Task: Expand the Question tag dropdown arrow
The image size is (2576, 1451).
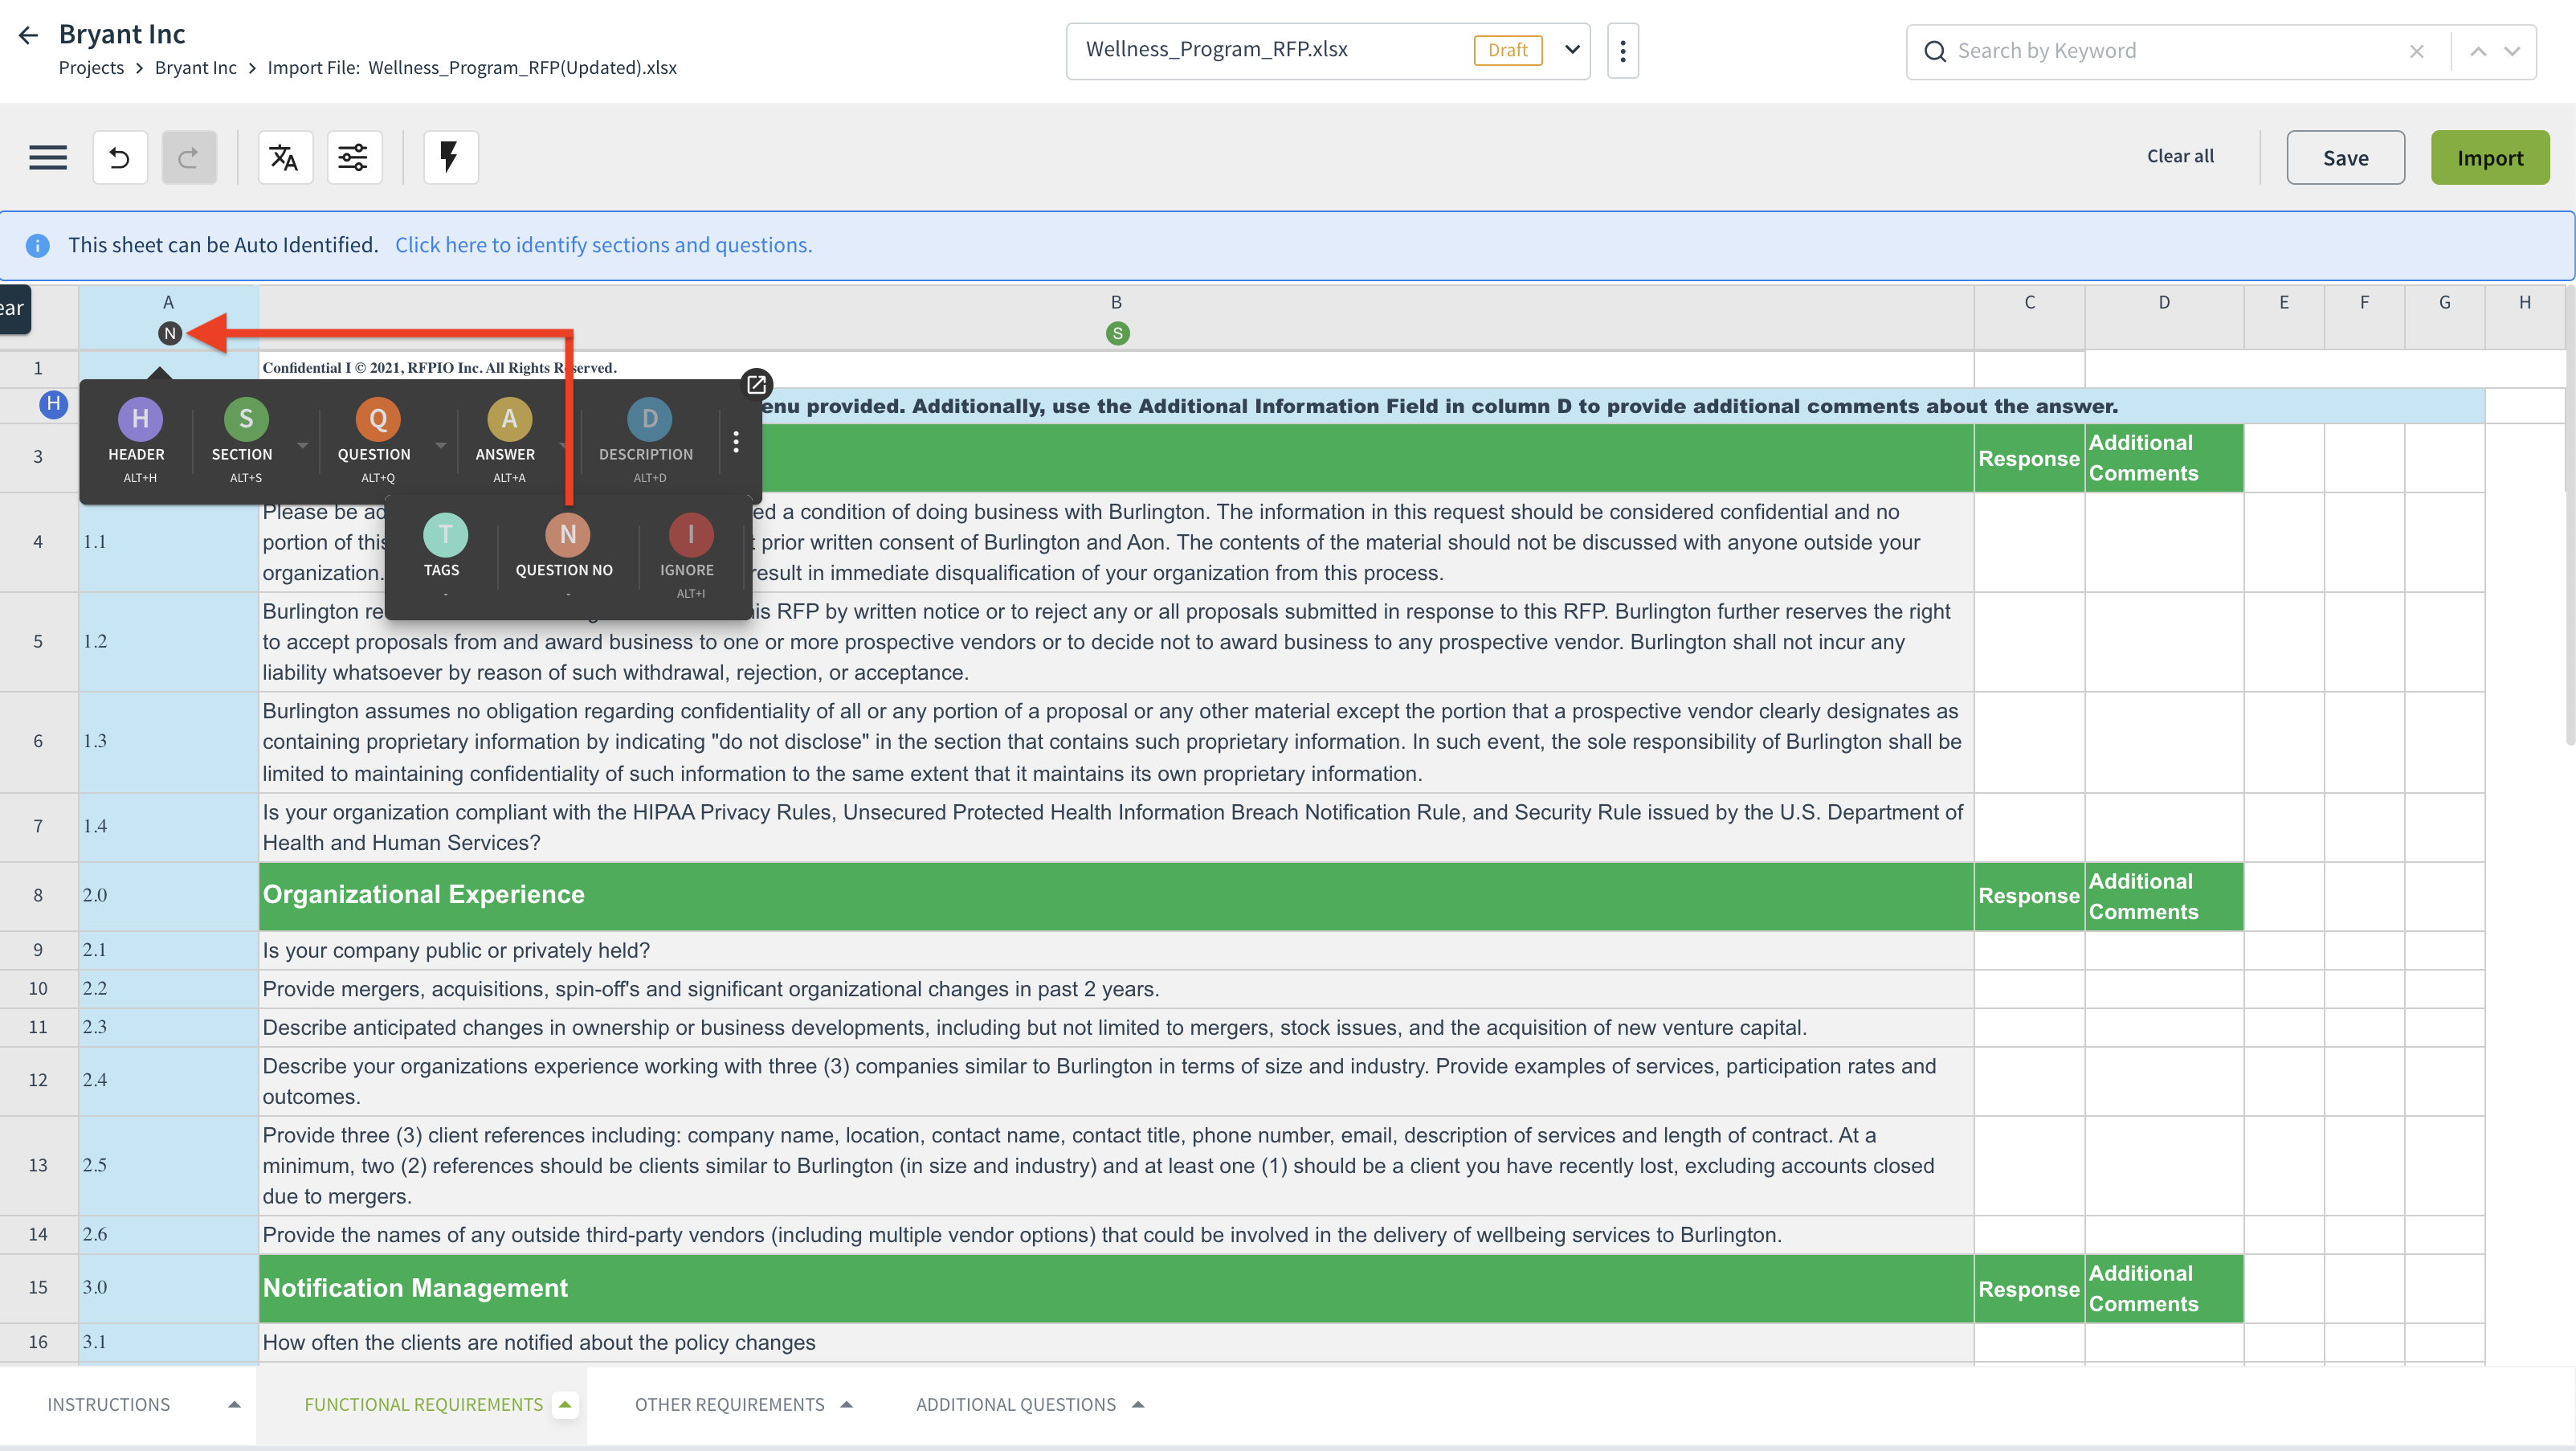Action: pyautogui.click(x=440, y=444)
